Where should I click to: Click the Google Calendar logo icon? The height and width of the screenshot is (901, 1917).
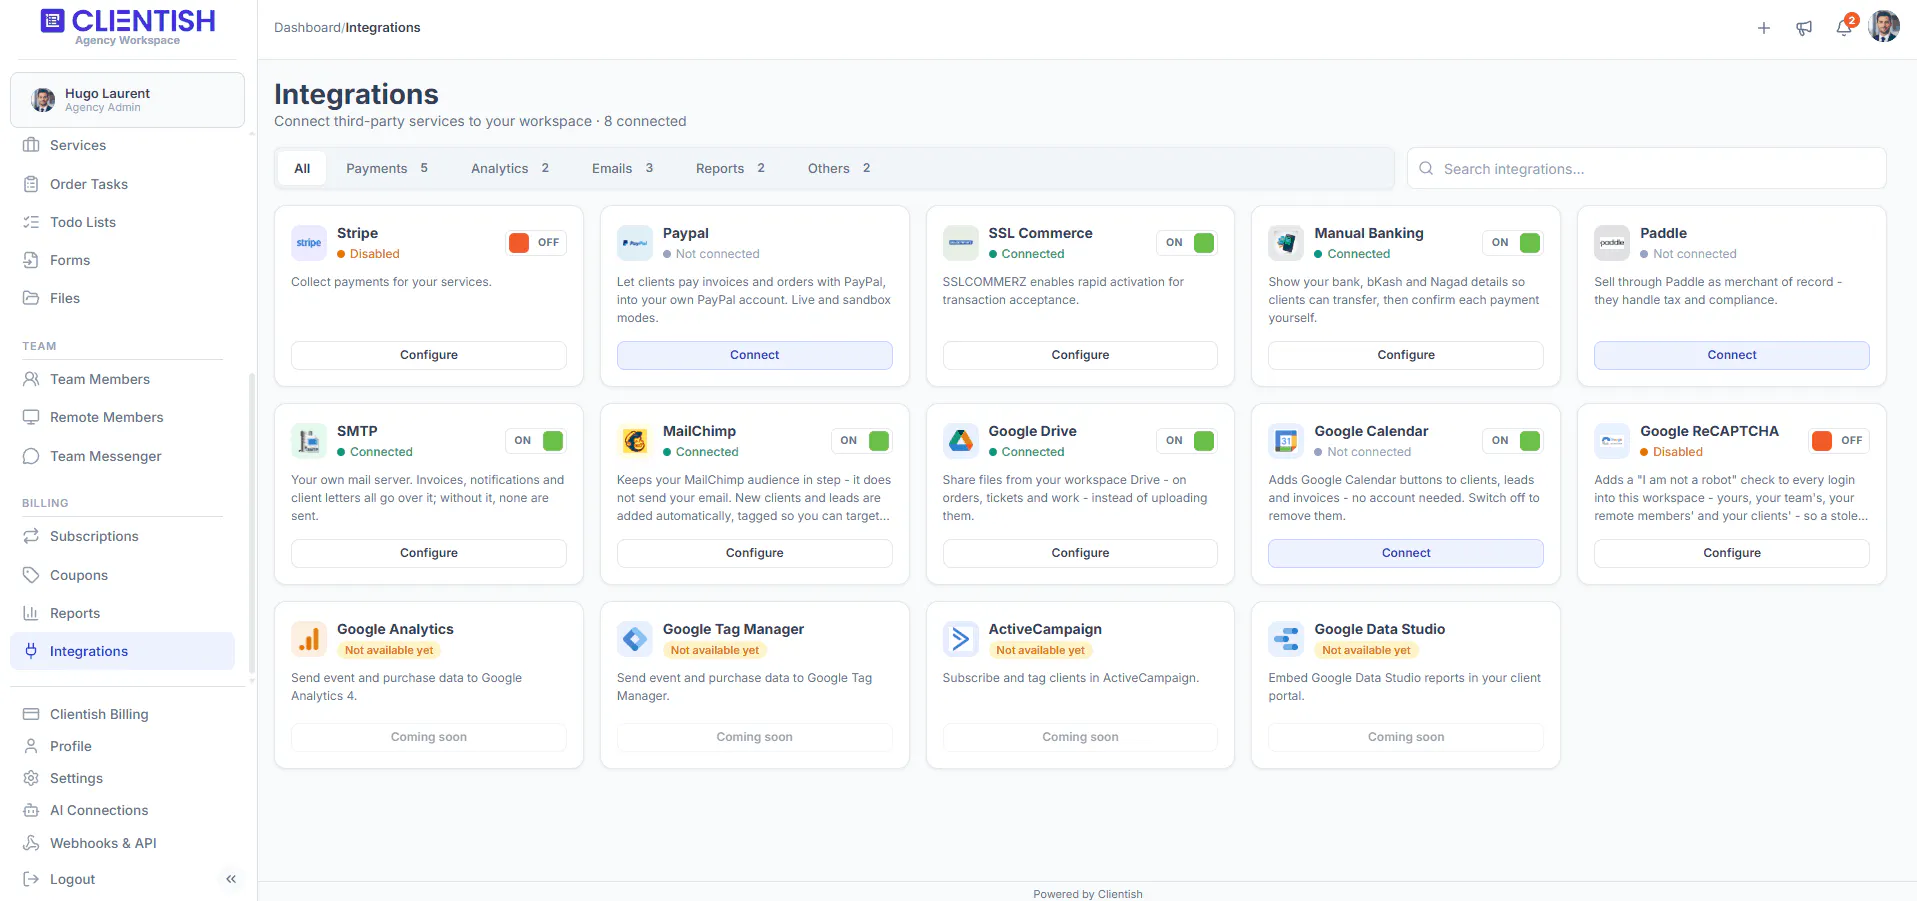click(1286, 441)
